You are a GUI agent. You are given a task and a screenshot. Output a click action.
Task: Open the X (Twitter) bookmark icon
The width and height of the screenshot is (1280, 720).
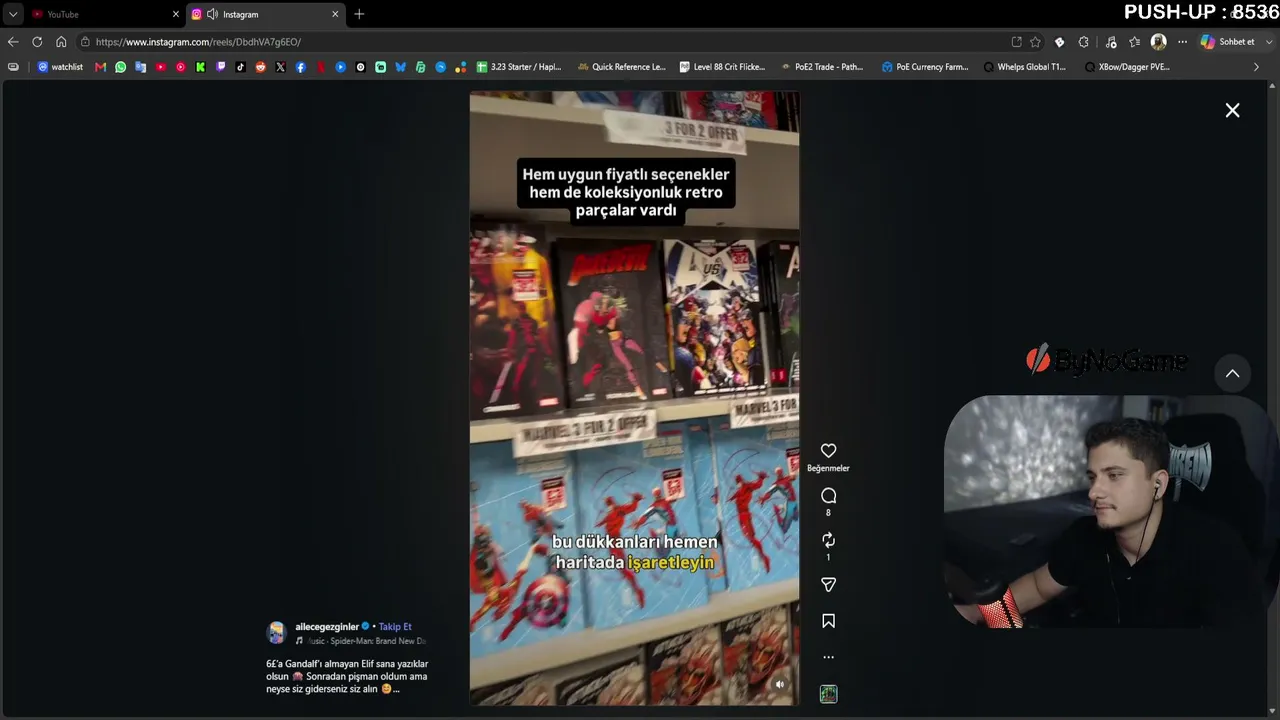(x=280, y=67)
